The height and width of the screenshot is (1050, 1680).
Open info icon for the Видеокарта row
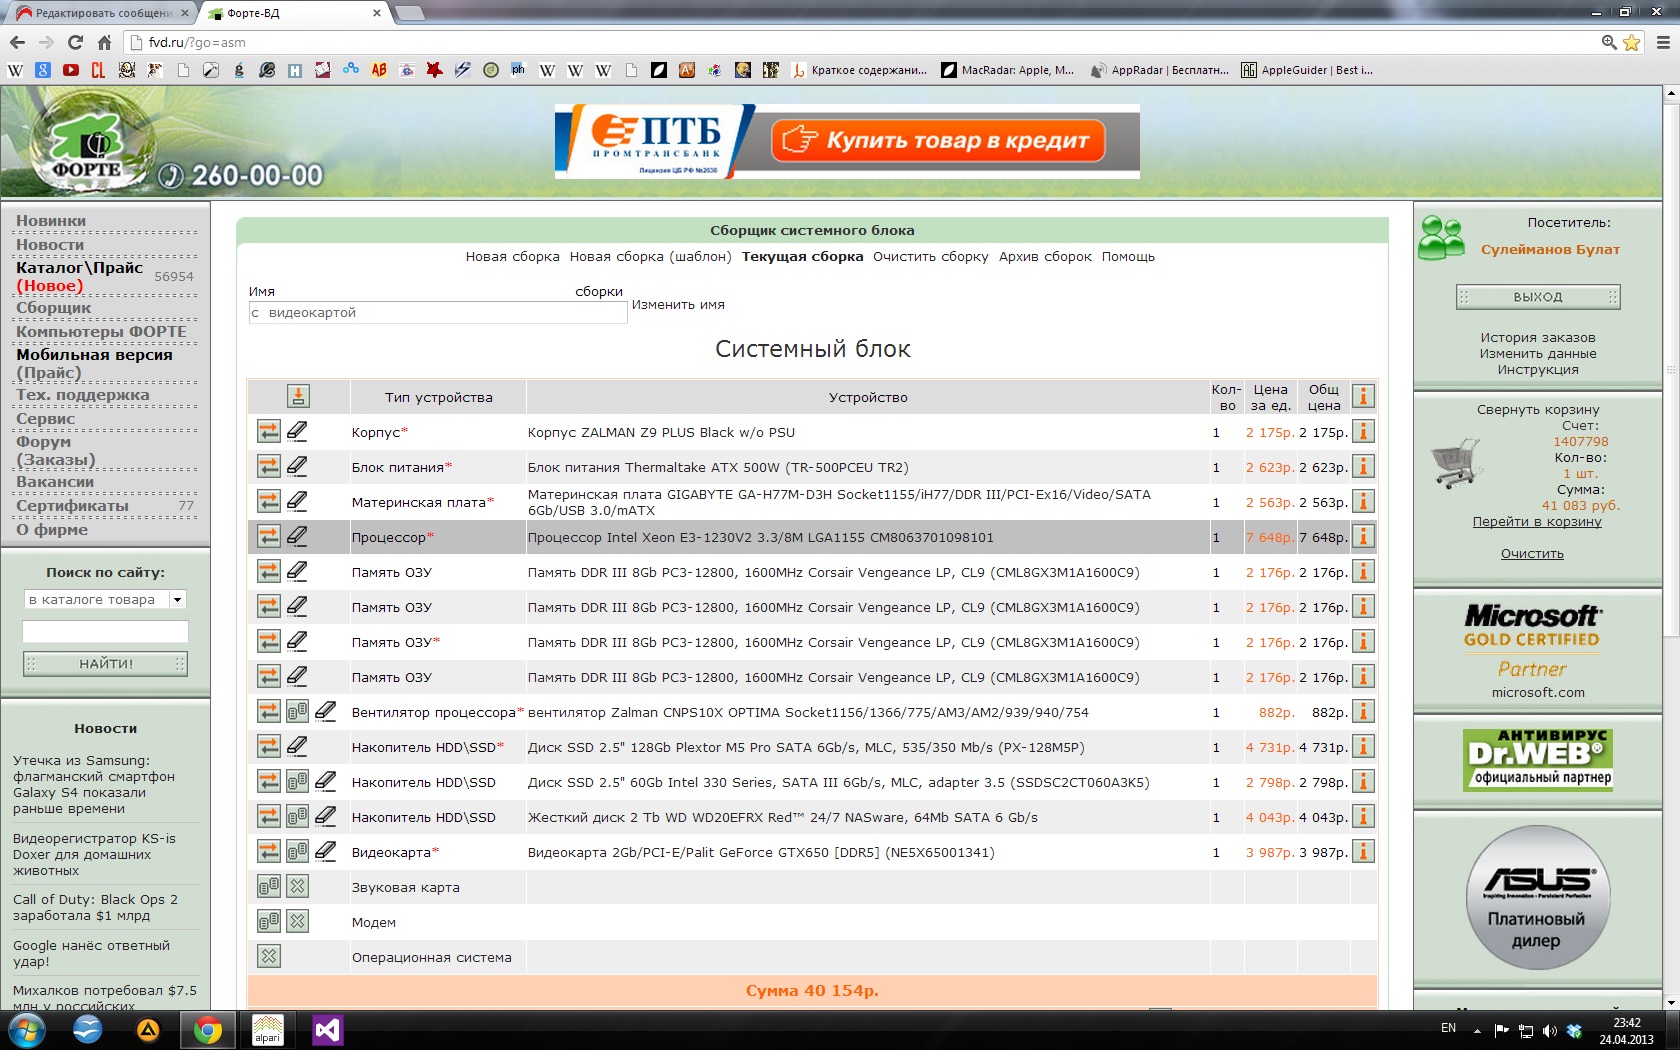pyautogui.click(x=1362, y=852)
